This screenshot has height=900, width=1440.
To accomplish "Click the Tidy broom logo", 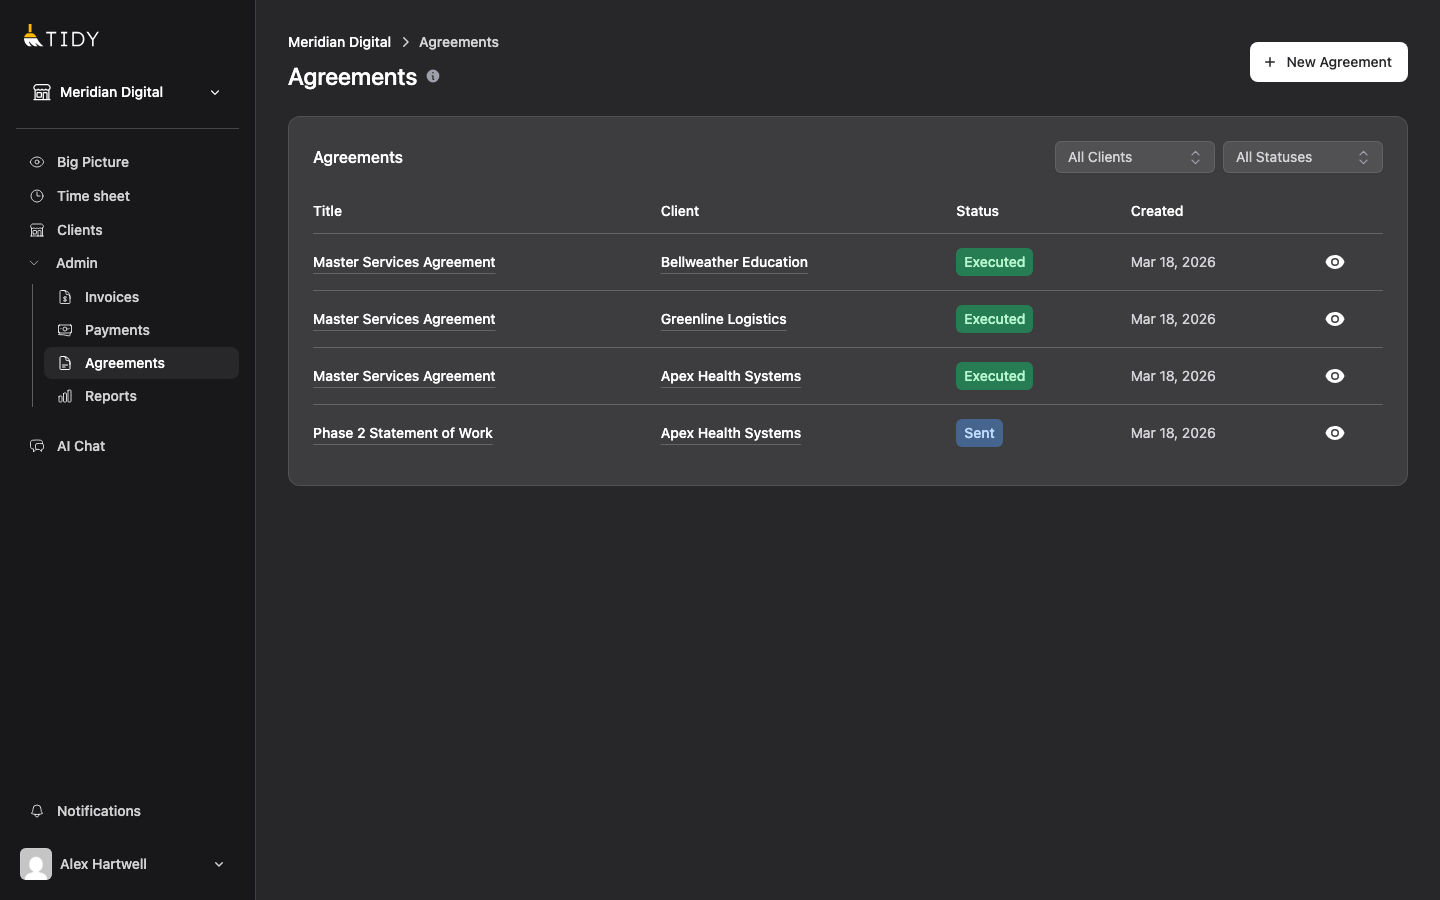I will pyautogui.click(x=34, y=38).
